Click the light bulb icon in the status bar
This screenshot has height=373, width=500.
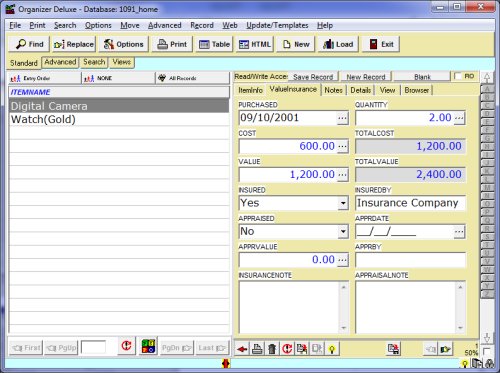click(465, 364)
